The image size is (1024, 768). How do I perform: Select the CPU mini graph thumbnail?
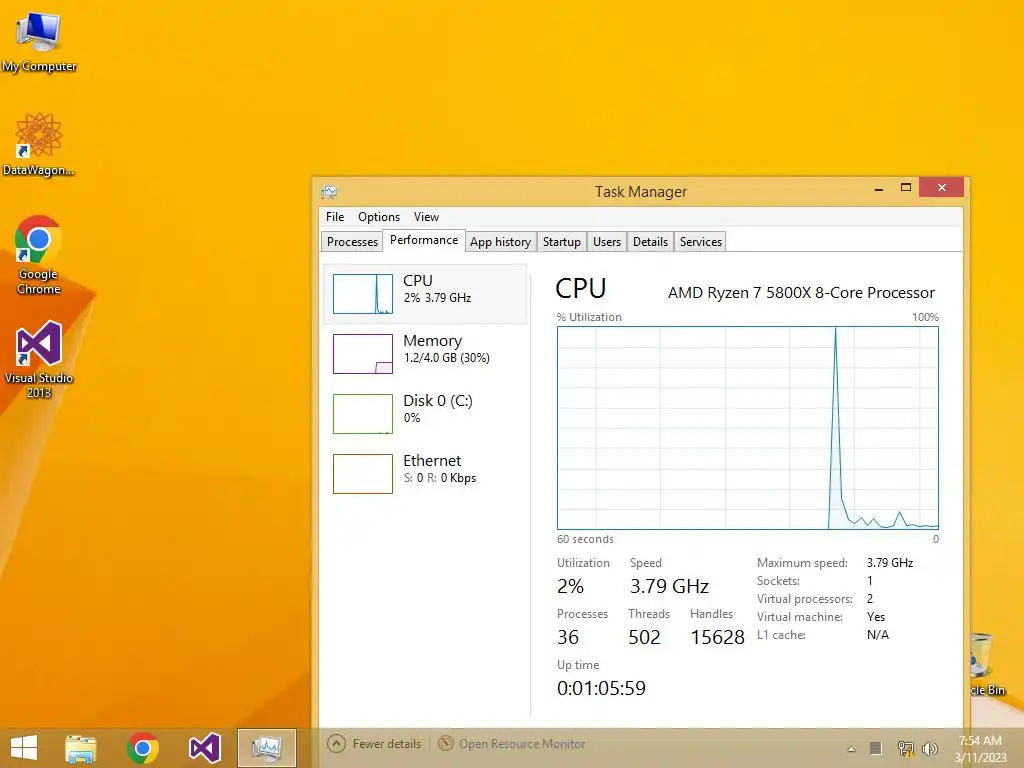(x=363, y=294)
